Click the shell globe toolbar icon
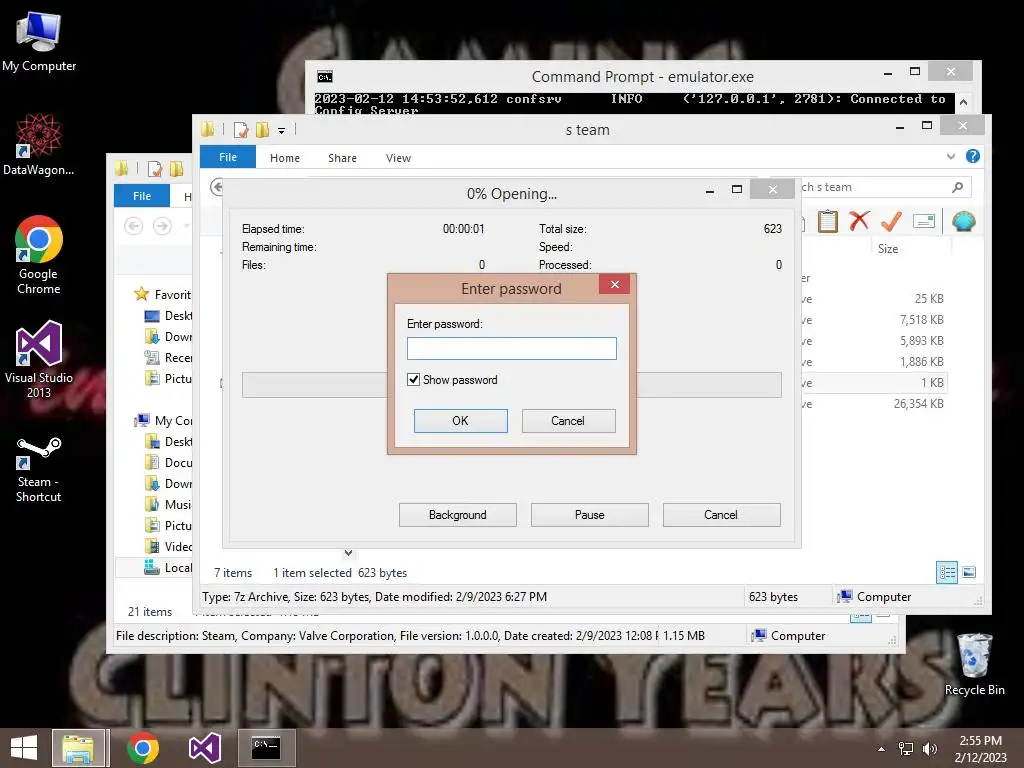1024x768 pixels. tap(964, 221)
